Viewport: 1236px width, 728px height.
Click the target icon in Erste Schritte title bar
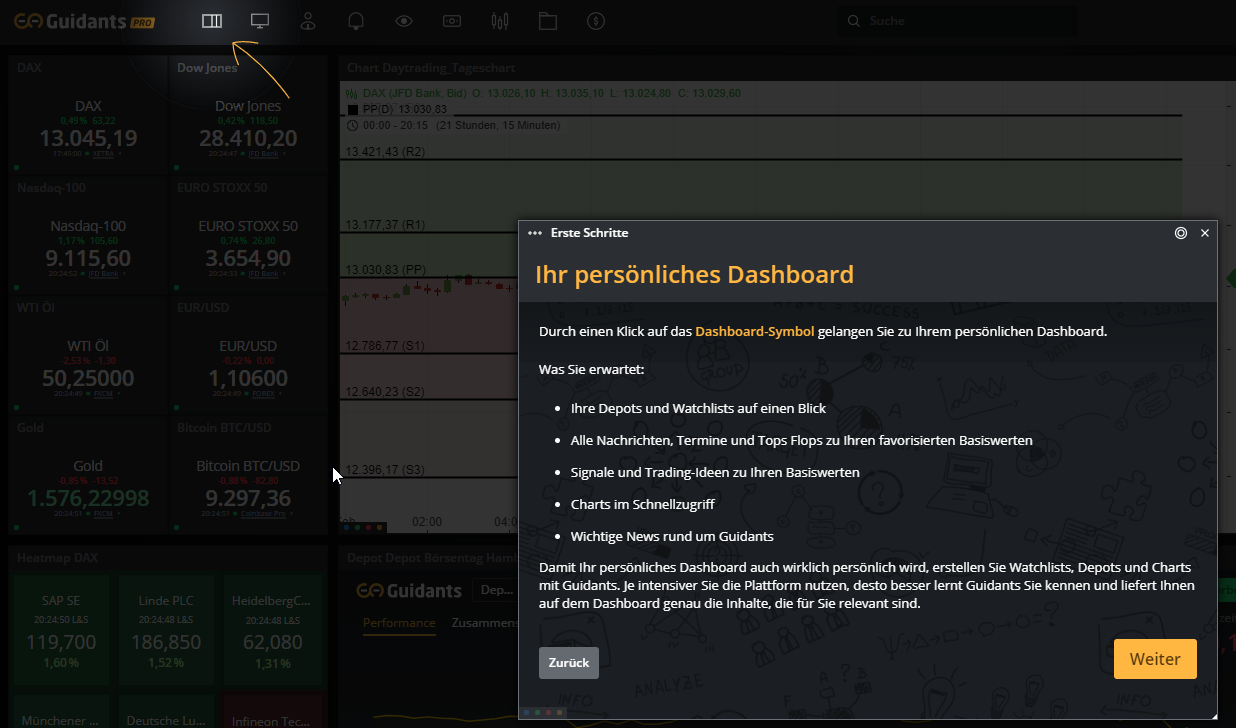1181,233
